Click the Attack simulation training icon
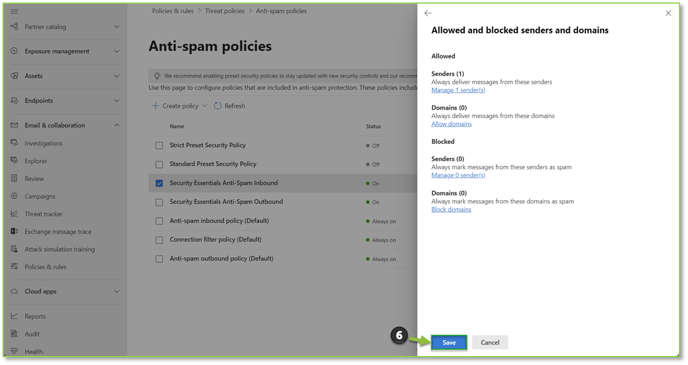This screenshot has width=688, height=365. click(14, 249)
